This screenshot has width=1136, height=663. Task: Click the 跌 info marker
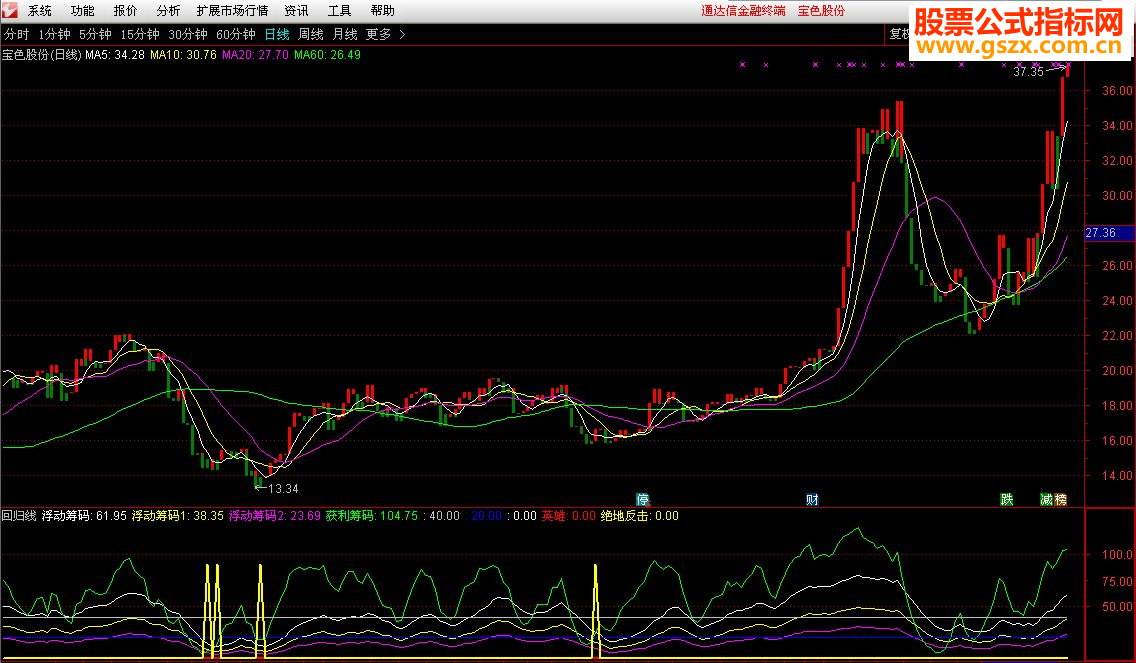pos(1007,499)
